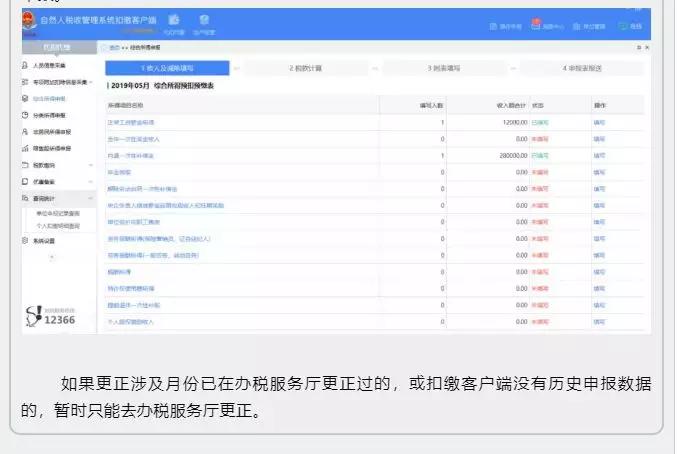Open the 全年一次性奖金收入 item link
677x454 pixels.
coord(133,139)
